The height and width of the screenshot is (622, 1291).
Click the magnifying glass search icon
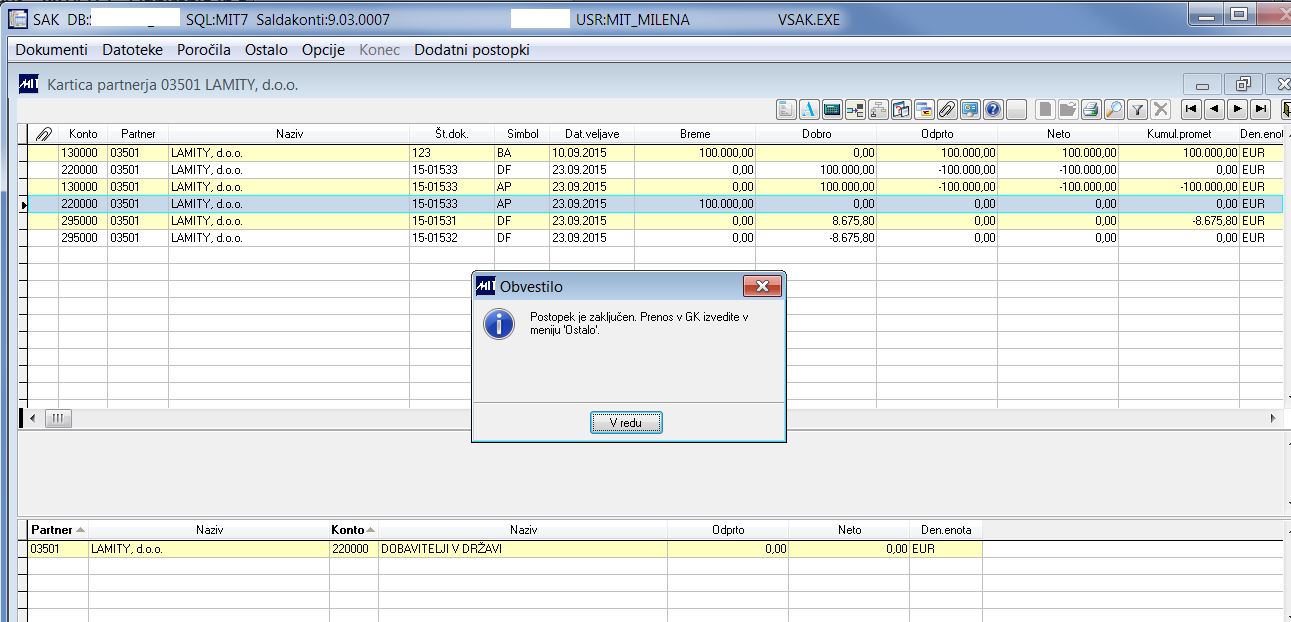(x=1114, y=109)
